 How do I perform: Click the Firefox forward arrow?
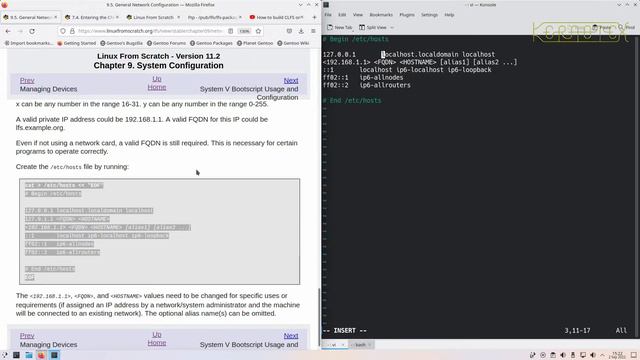pyautogui.click(x=20, y=31)
